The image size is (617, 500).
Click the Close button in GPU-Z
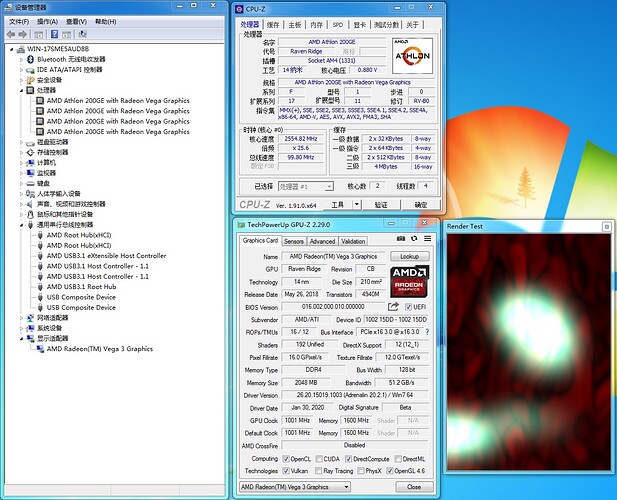pyautogui.click(x=414, y=487)
